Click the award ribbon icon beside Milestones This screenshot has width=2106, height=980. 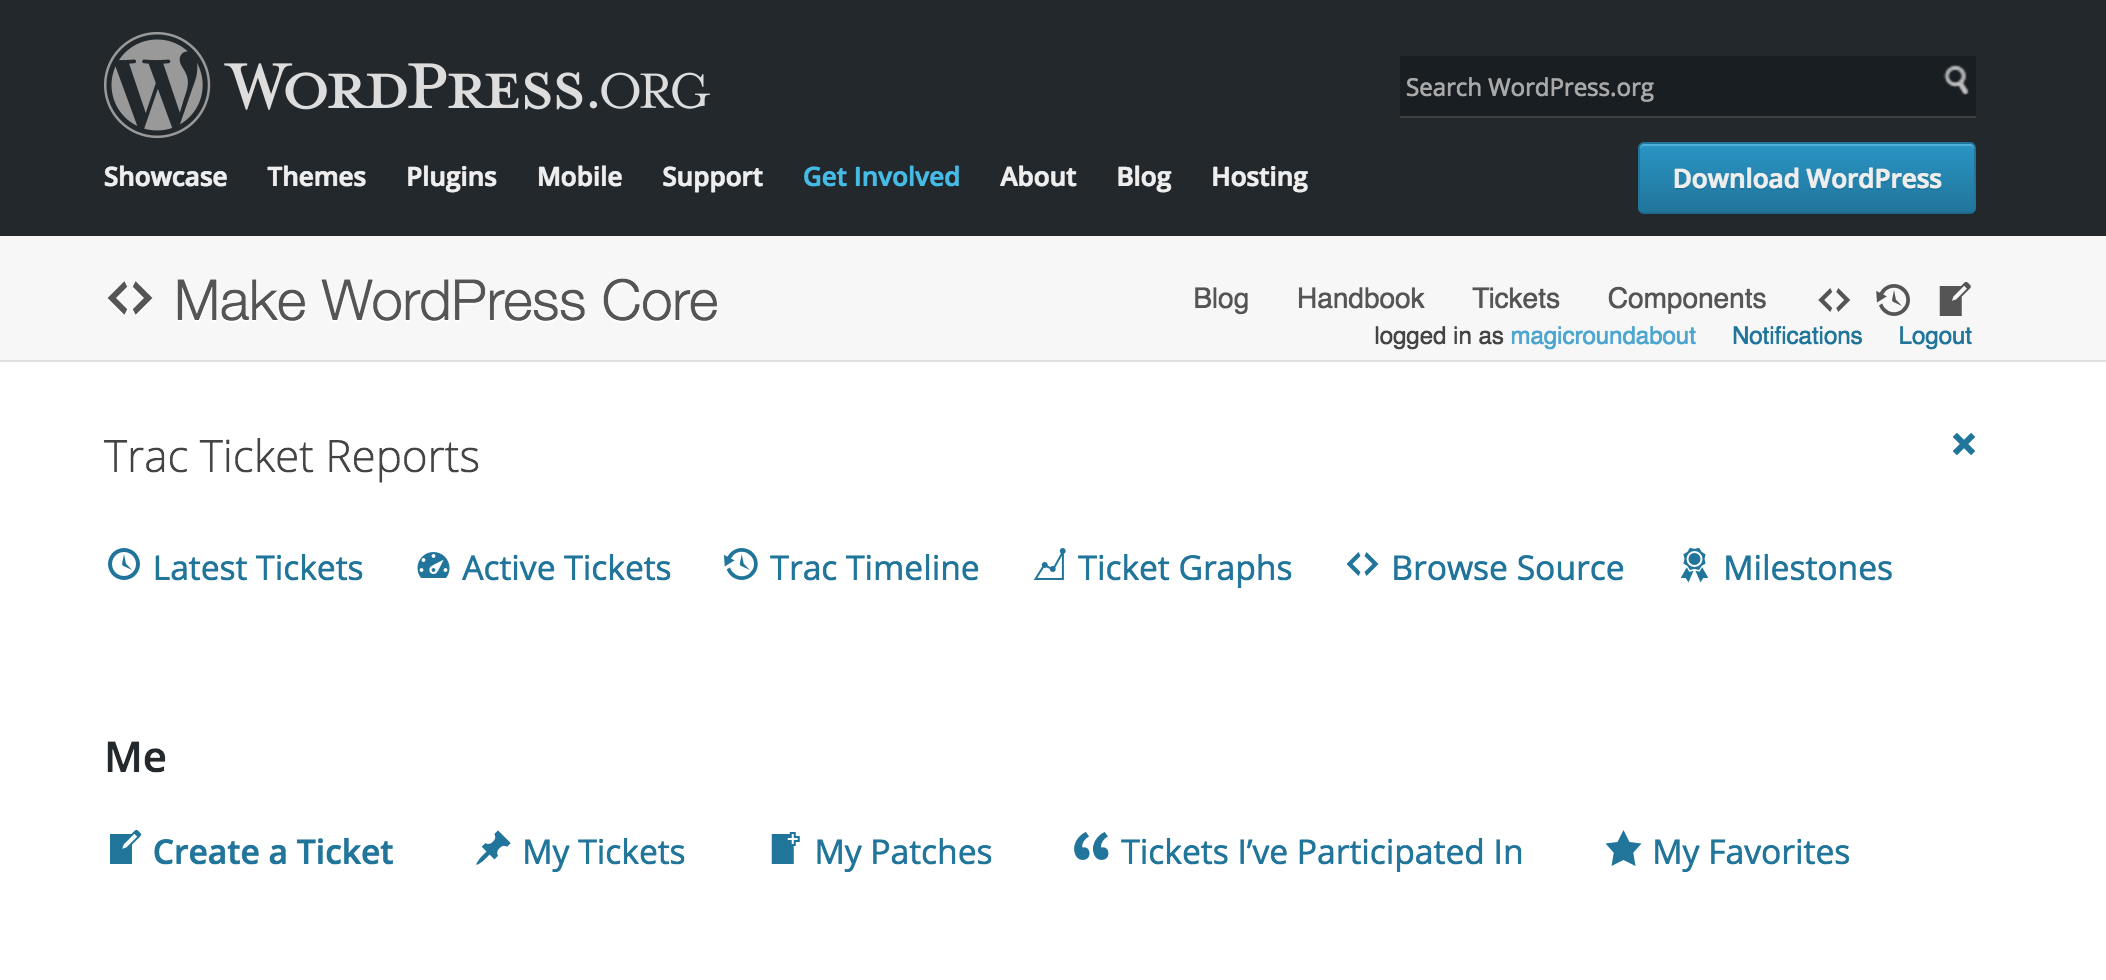coord(1694,565)
